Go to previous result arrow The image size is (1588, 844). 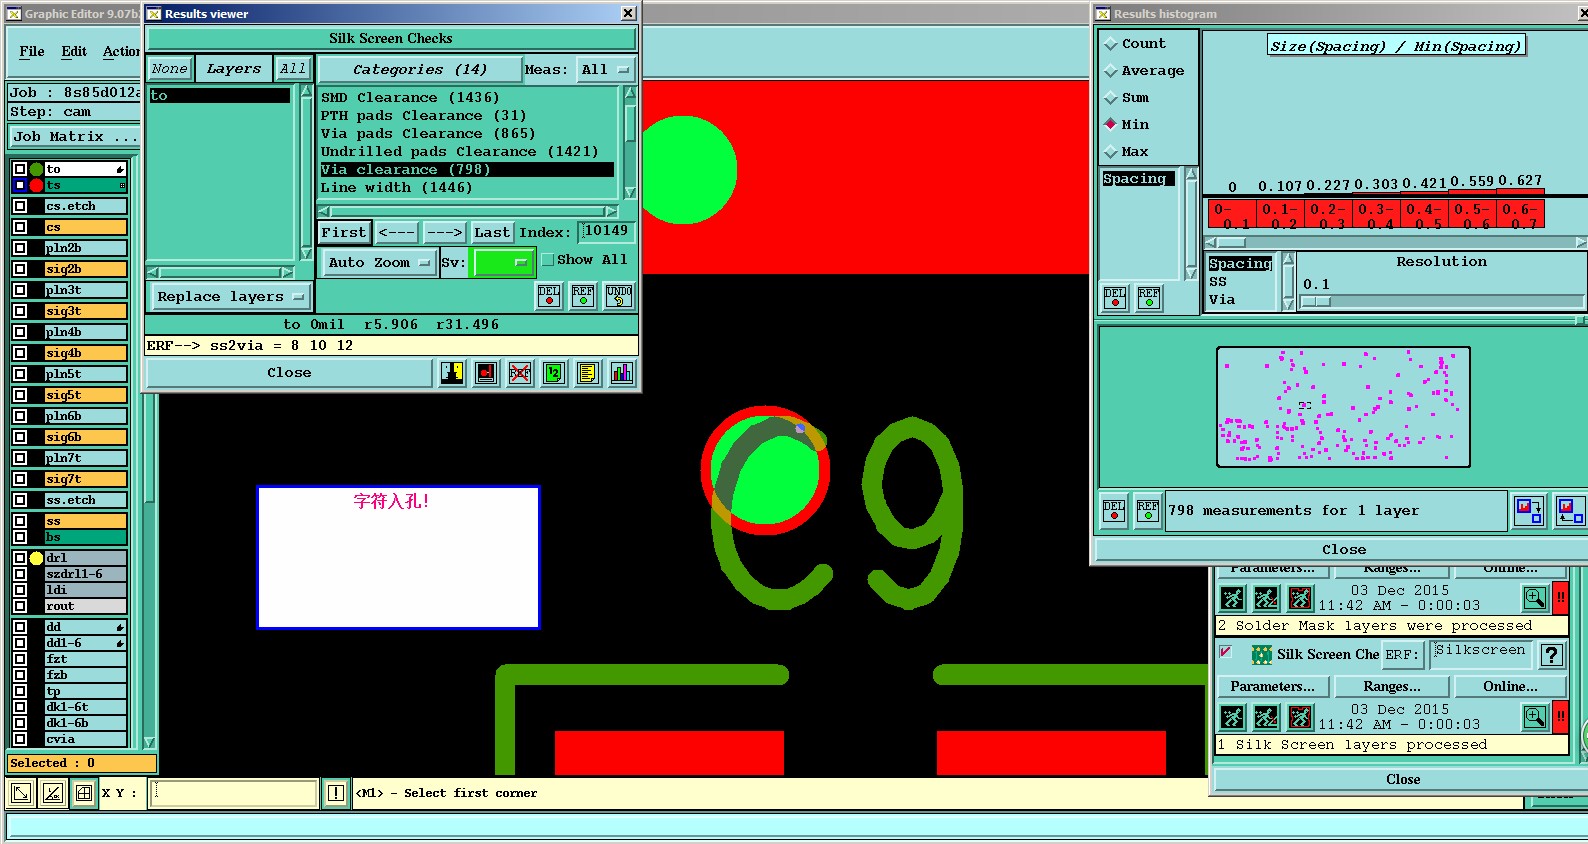point(397,232)
